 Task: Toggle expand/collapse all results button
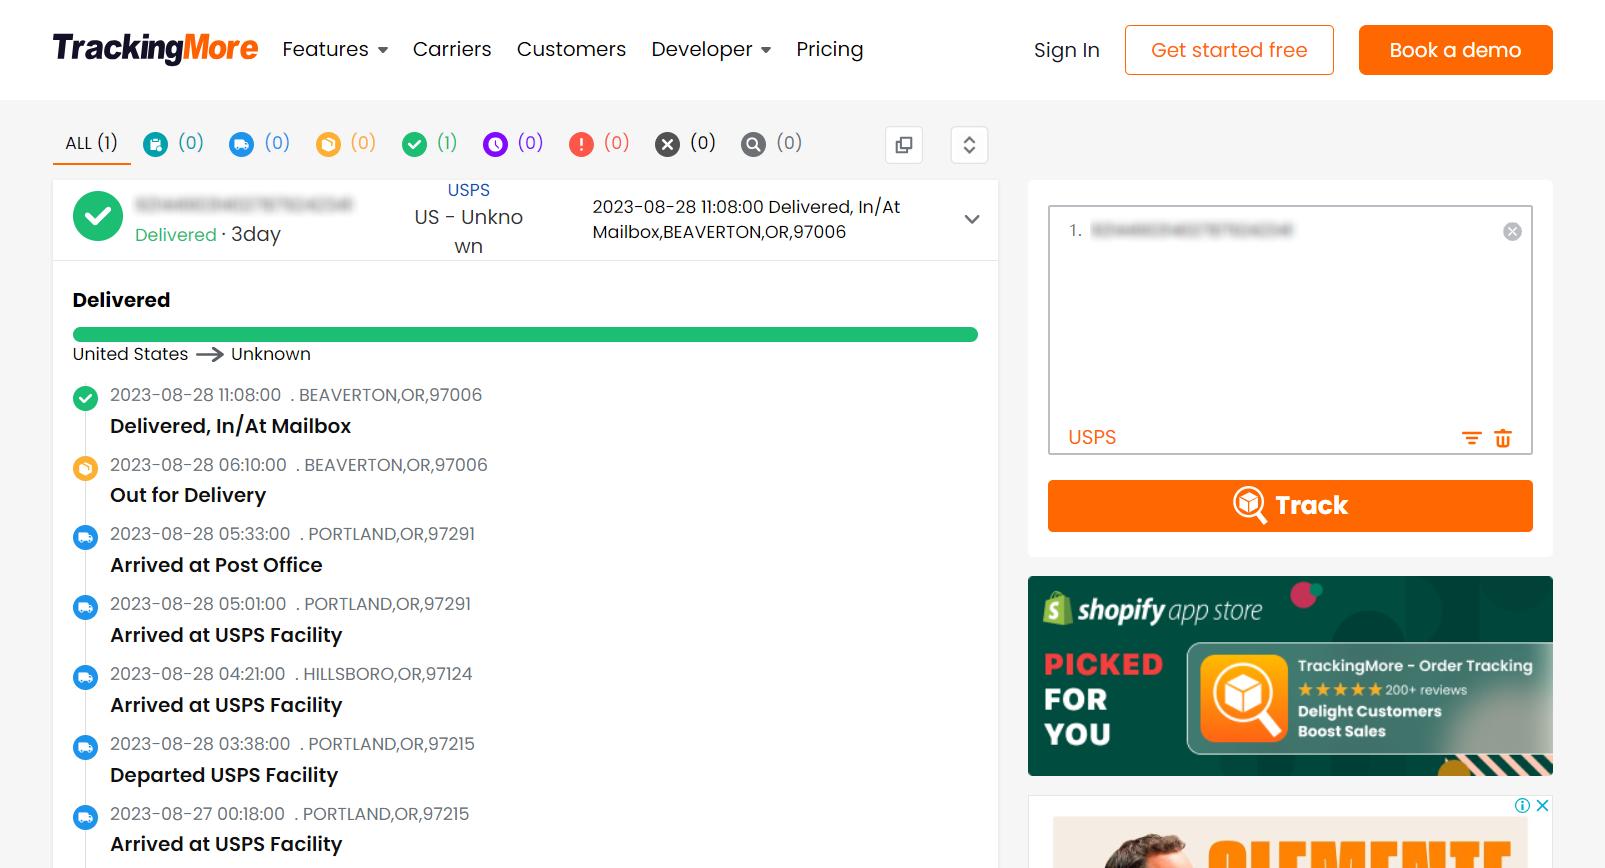[x=969, y=145]
